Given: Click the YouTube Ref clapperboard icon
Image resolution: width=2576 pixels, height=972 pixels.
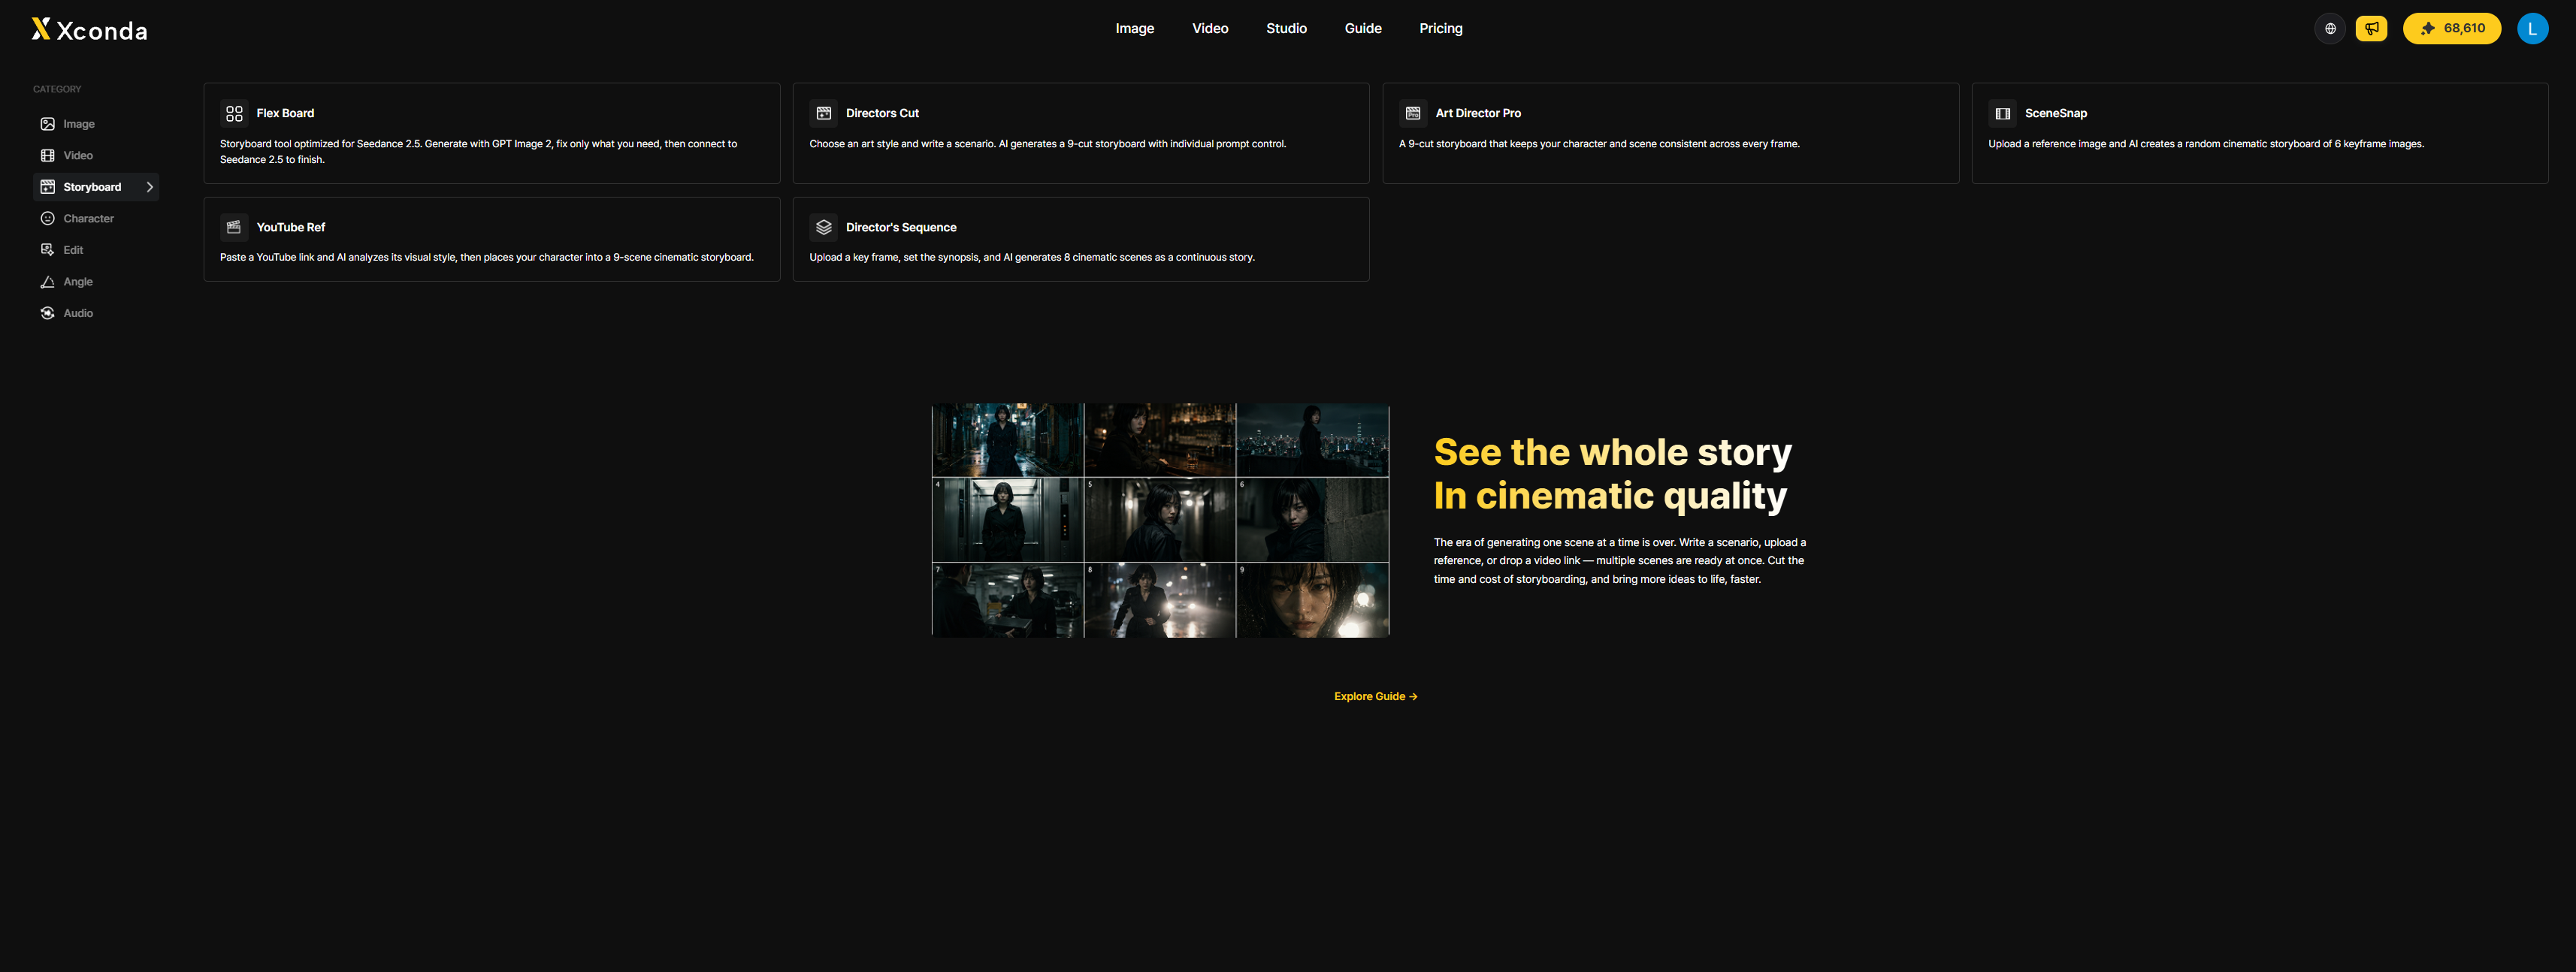Looking at the screenshot, I should coord(234,227).
